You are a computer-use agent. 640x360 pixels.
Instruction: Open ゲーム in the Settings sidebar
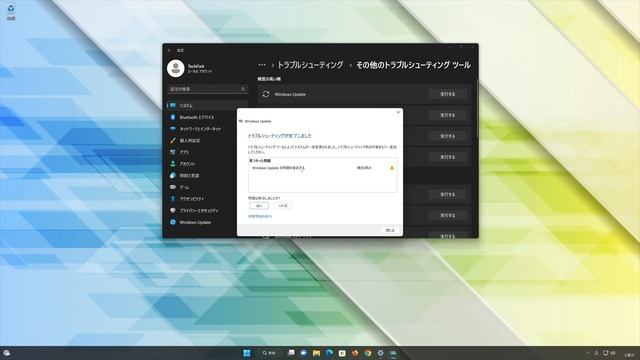[207, 187]
